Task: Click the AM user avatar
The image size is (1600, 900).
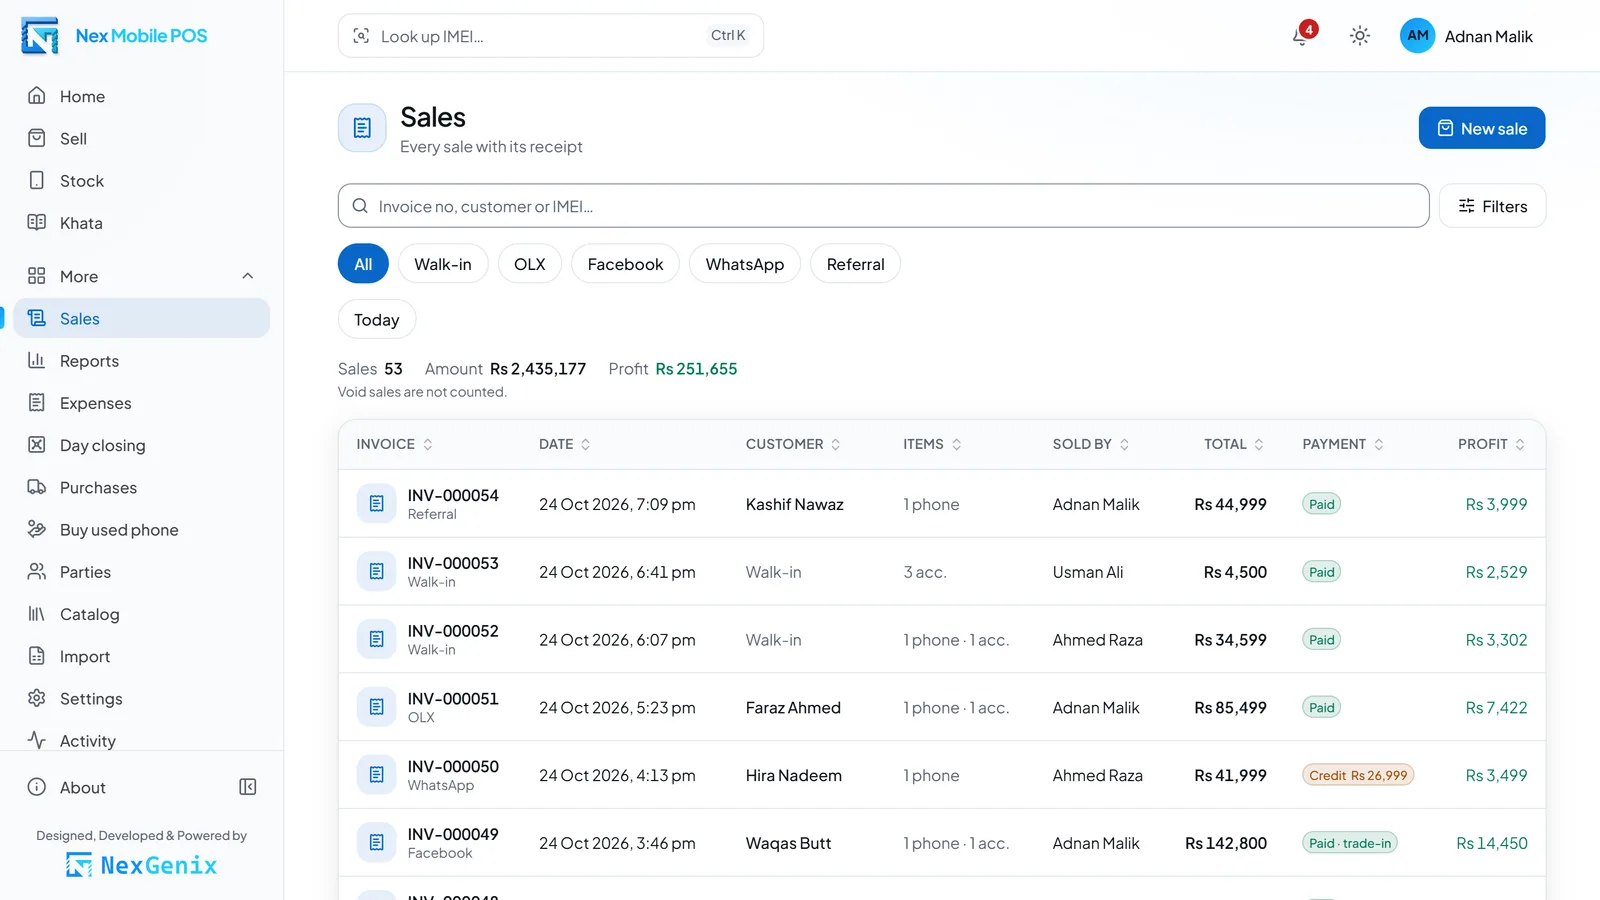Action: click(x=1417, y=36)
